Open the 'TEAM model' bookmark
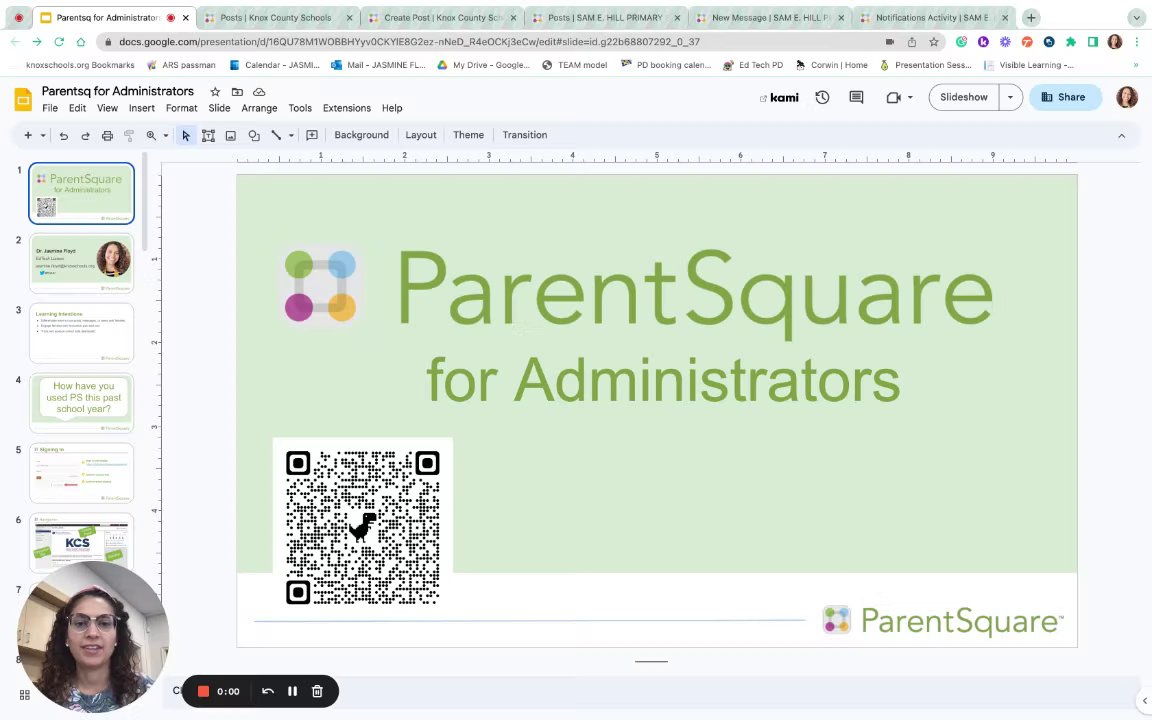1152x720 pixels. pos(575,65)
